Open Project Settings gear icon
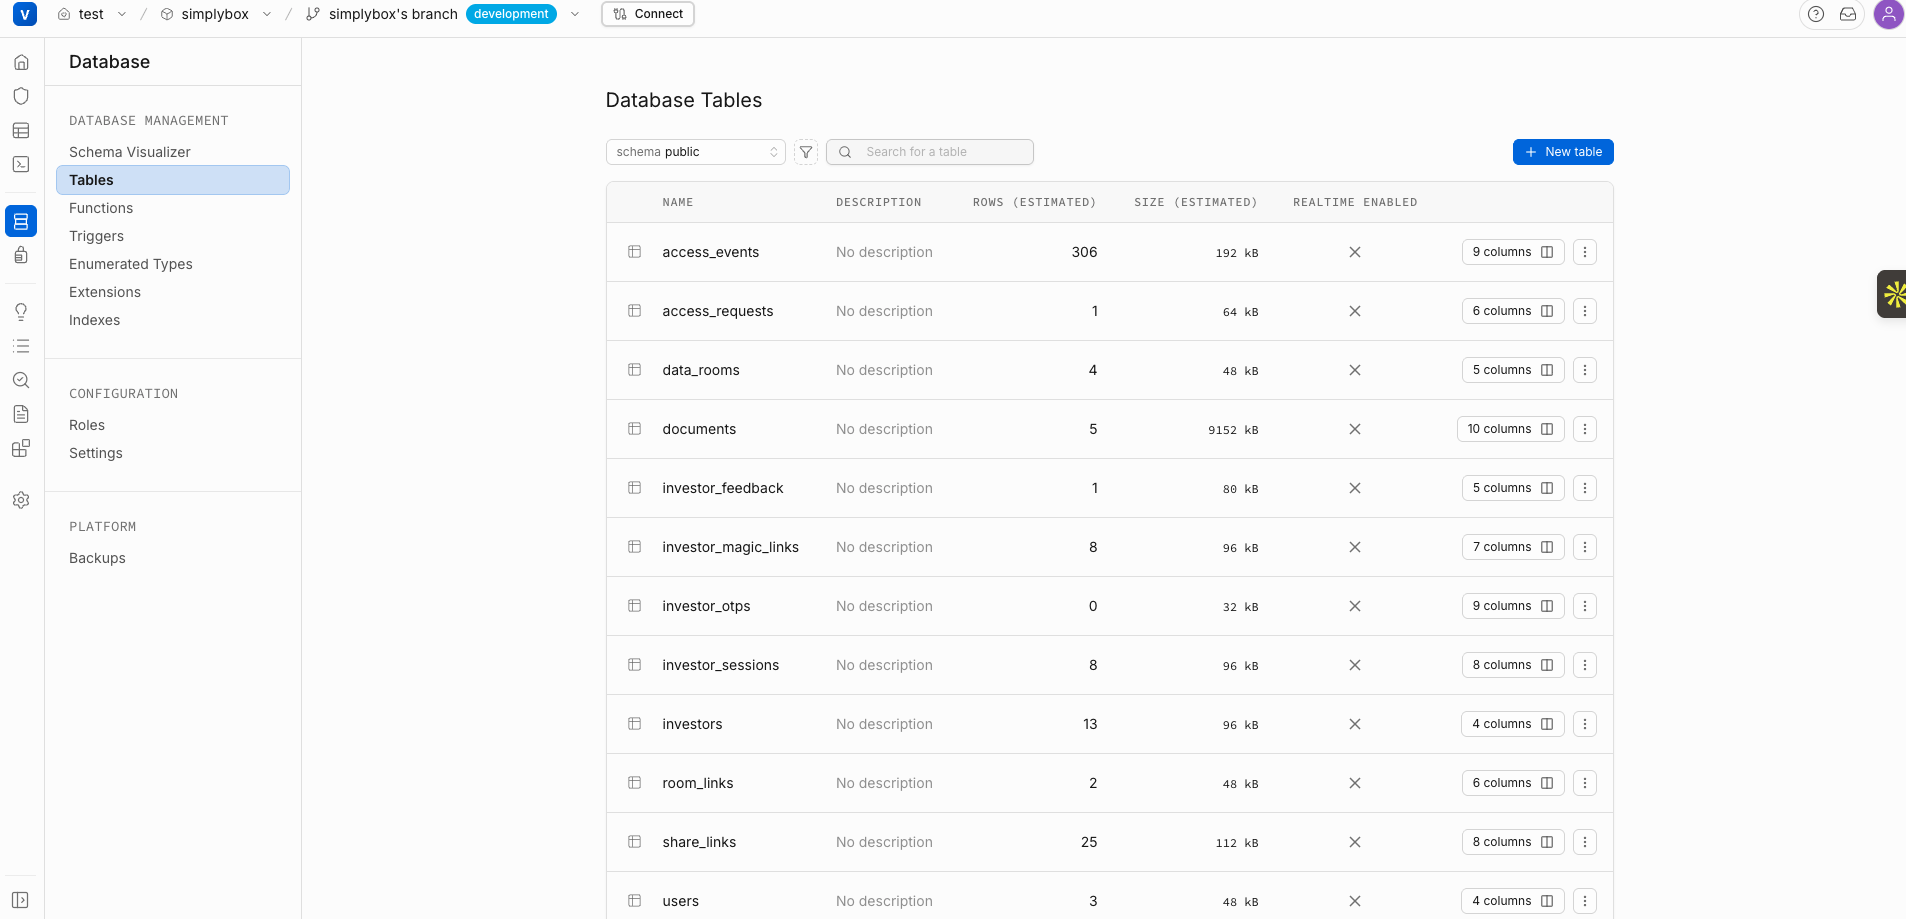The height and width of the screenshot is (919, 1906). [21, 500]
